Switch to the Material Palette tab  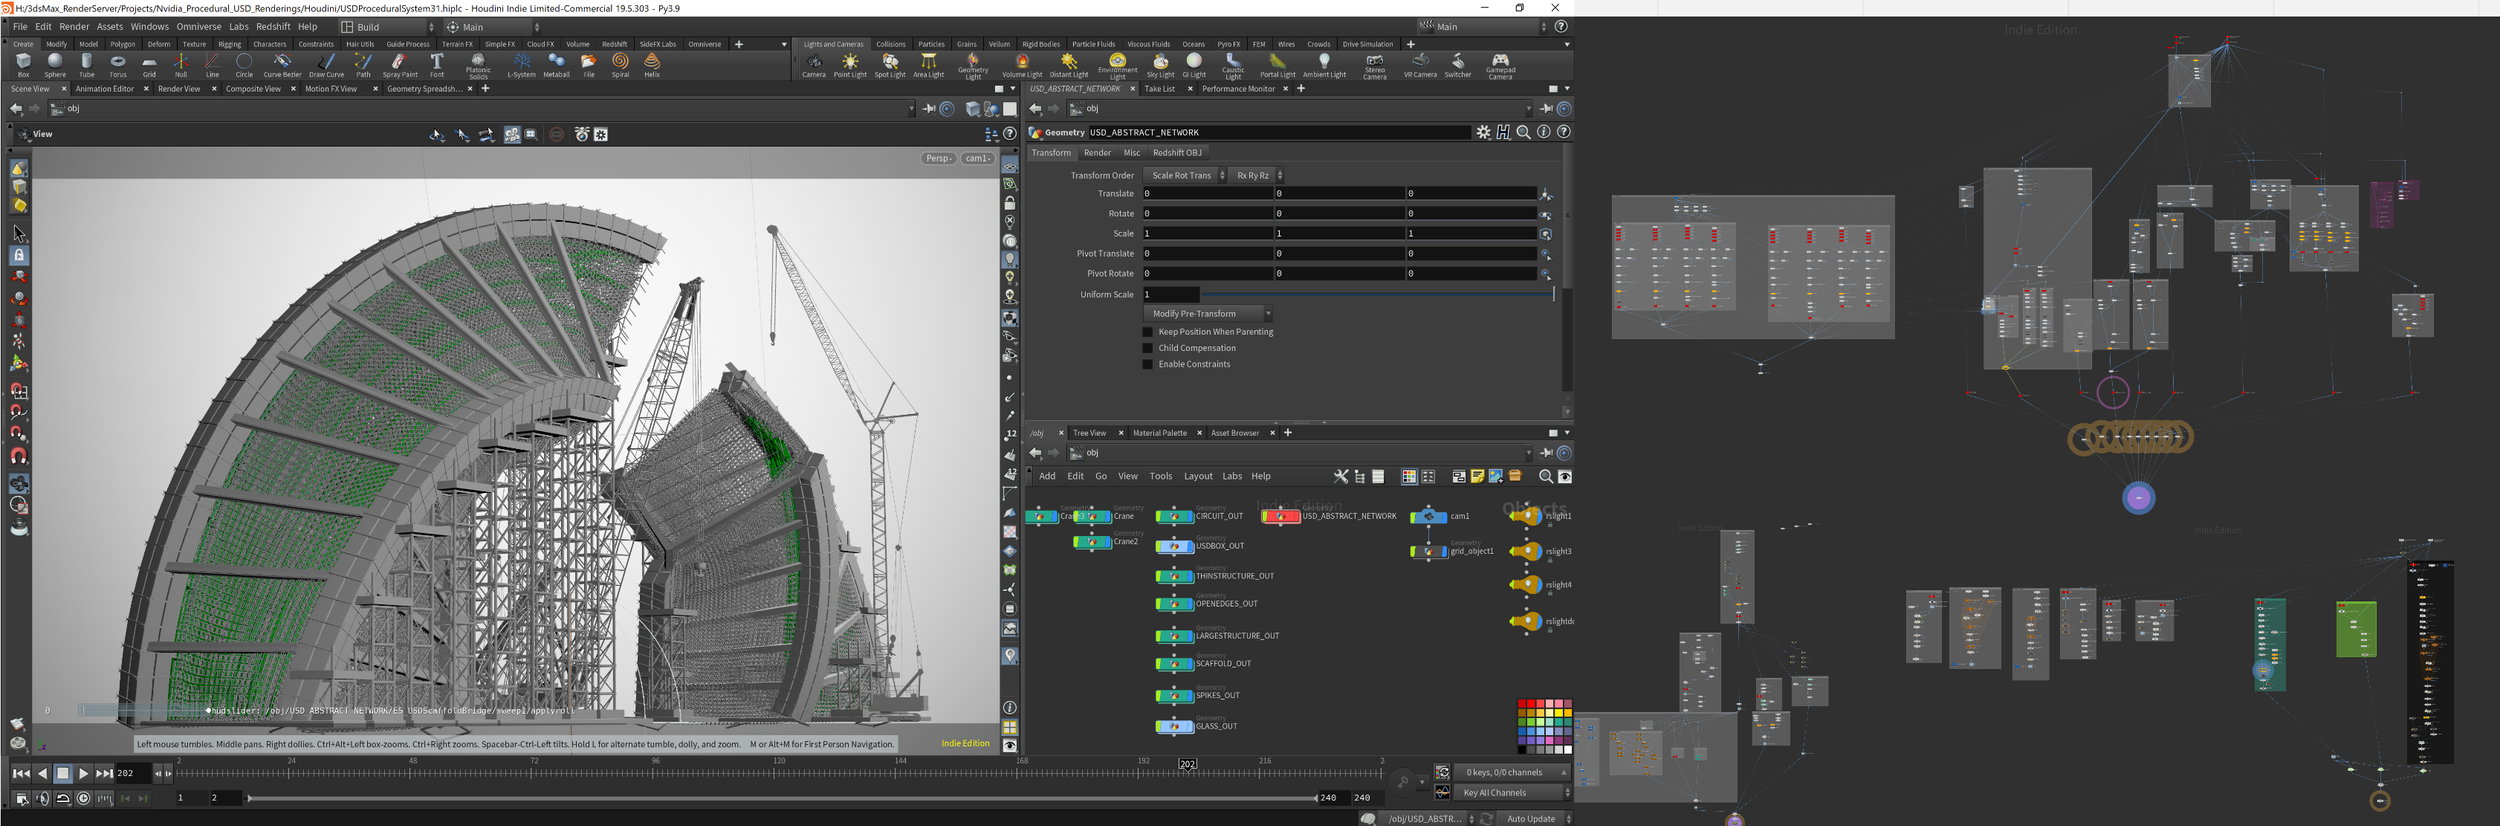point(1160,433)
